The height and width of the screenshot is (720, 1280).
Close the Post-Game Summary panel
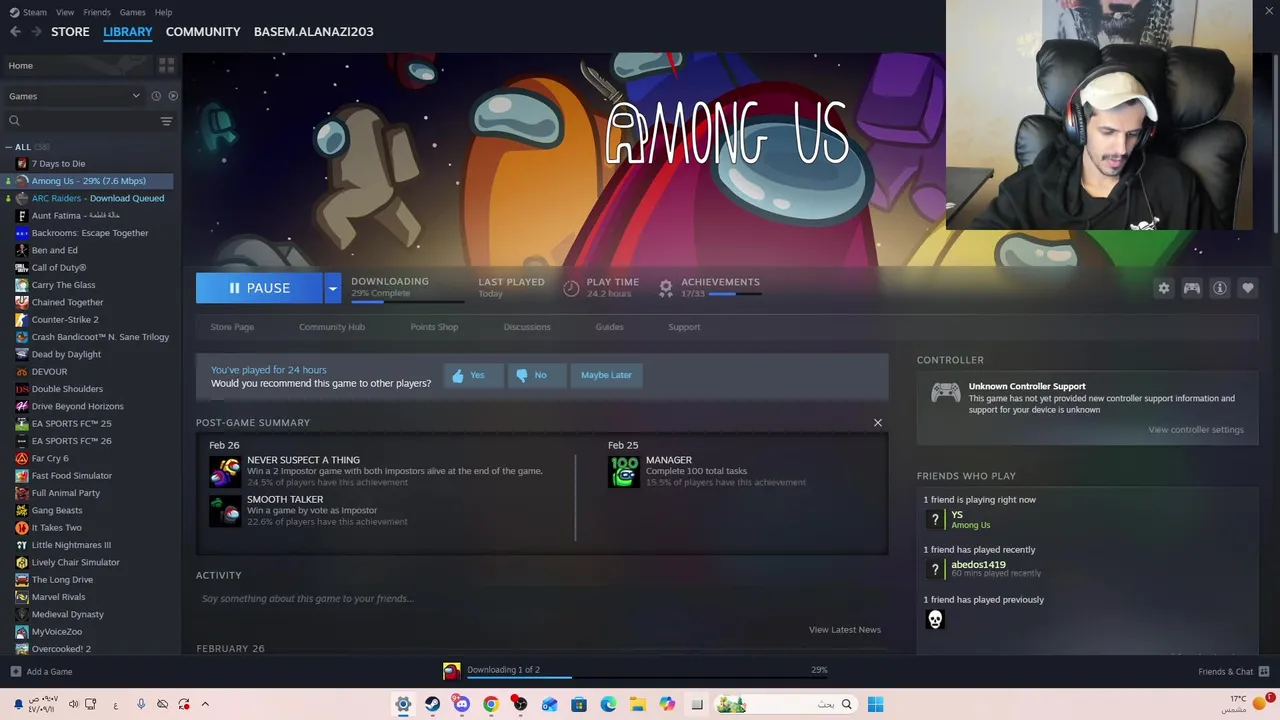tap(878, 423)
